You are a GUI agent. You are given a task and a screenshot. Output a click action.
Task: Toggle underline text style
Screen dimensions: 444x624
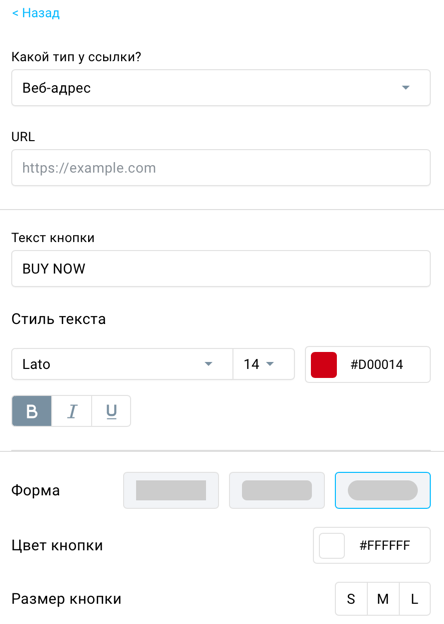[x=111, y=411]
